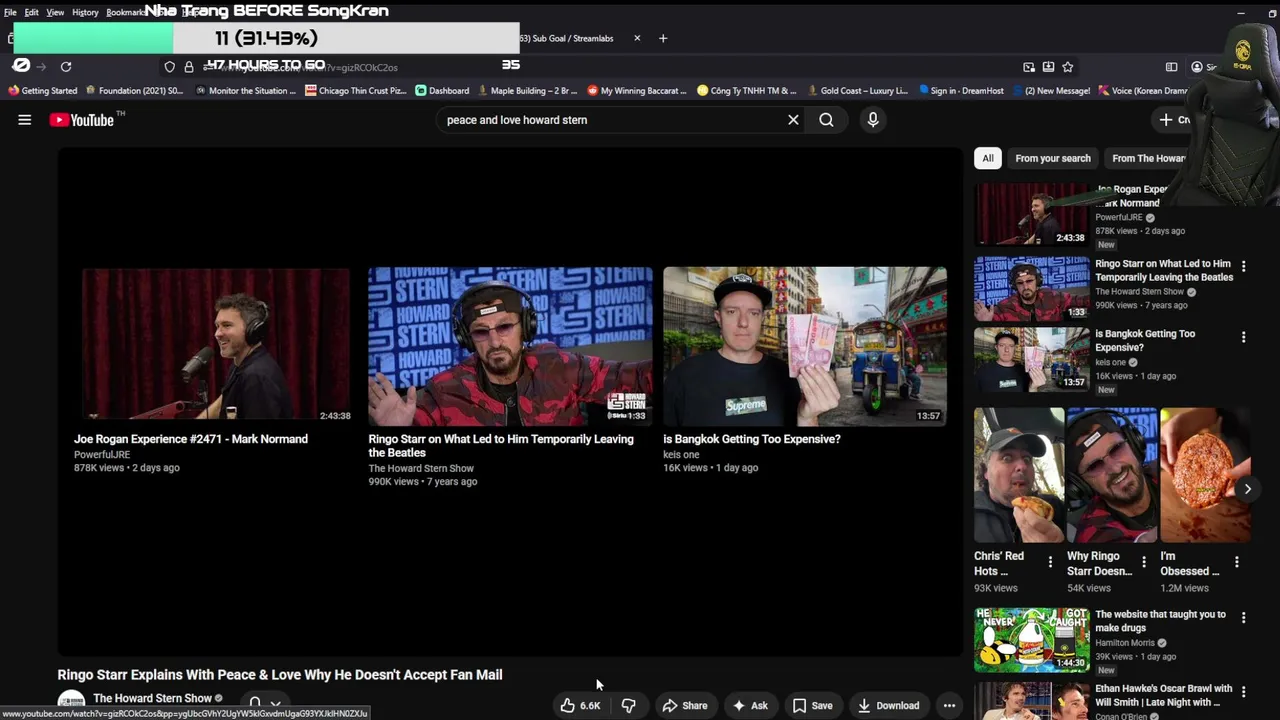
Task: Clear the search box with the X
Action: coord(793,120)
